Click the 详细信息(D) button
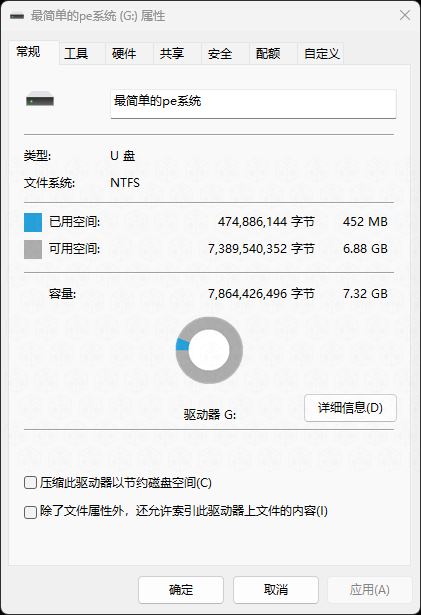Image resolution: width=421 pixels, height=615 pixels. [350, 408]
